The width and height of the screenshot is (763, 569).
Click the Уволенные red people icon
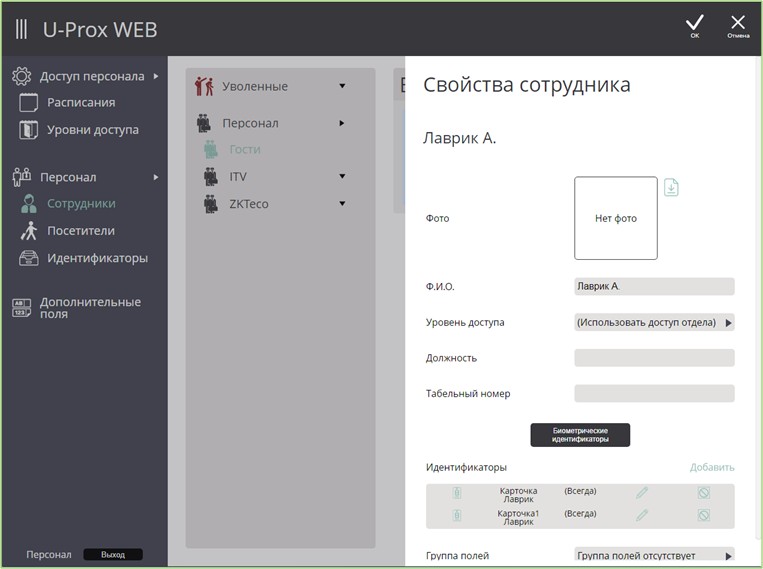coord(204,86)
